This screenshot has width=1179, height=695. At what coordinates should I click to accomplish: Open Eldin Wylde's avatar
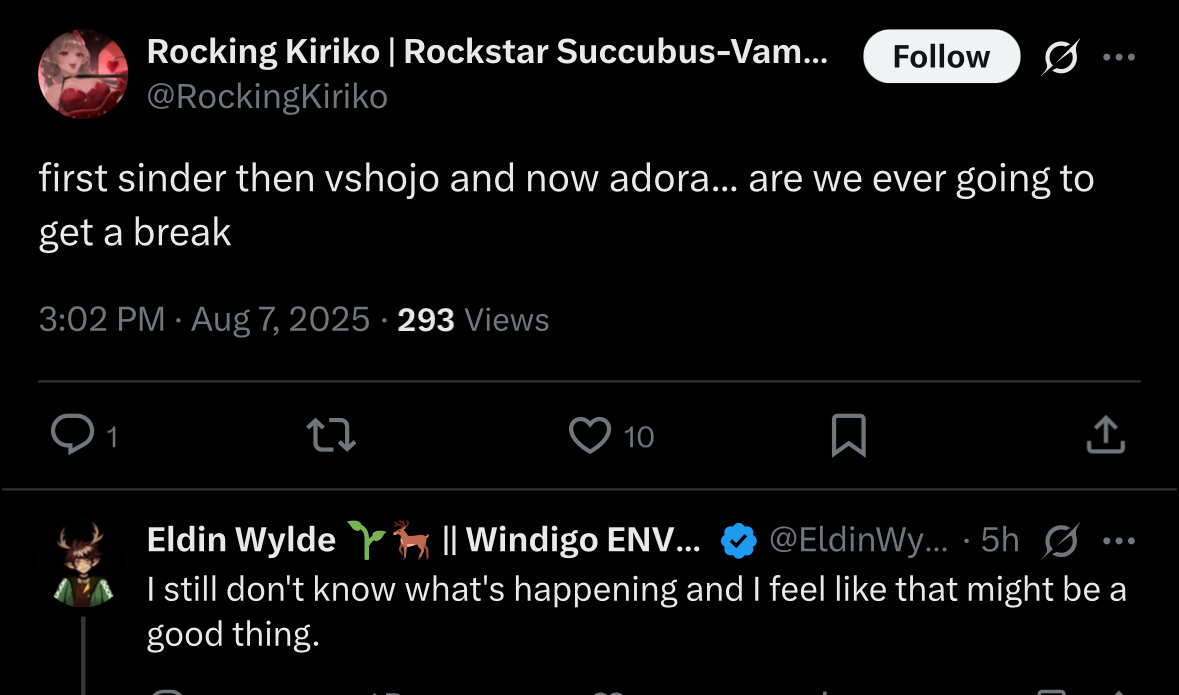[x=83, y=564]
